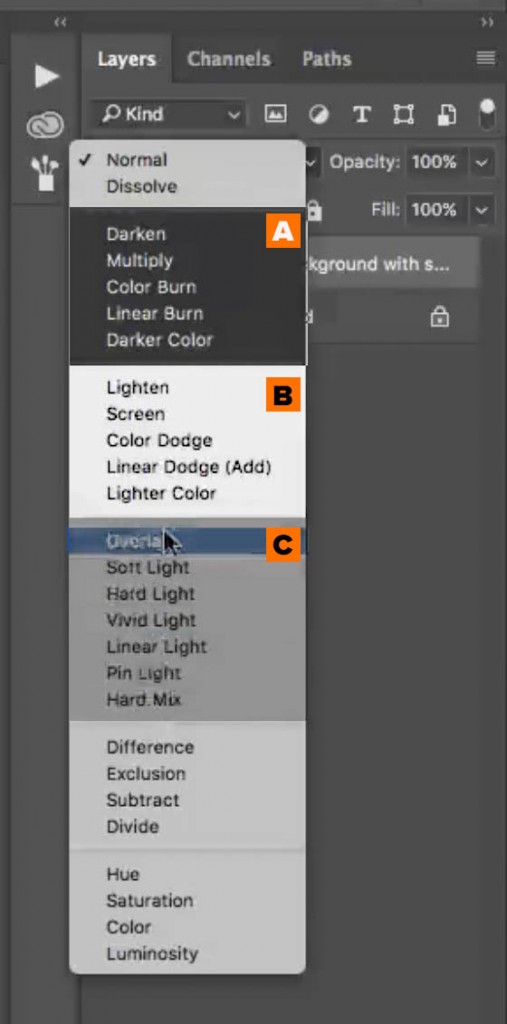Filter layers by type layer icon

click(361, 115)
